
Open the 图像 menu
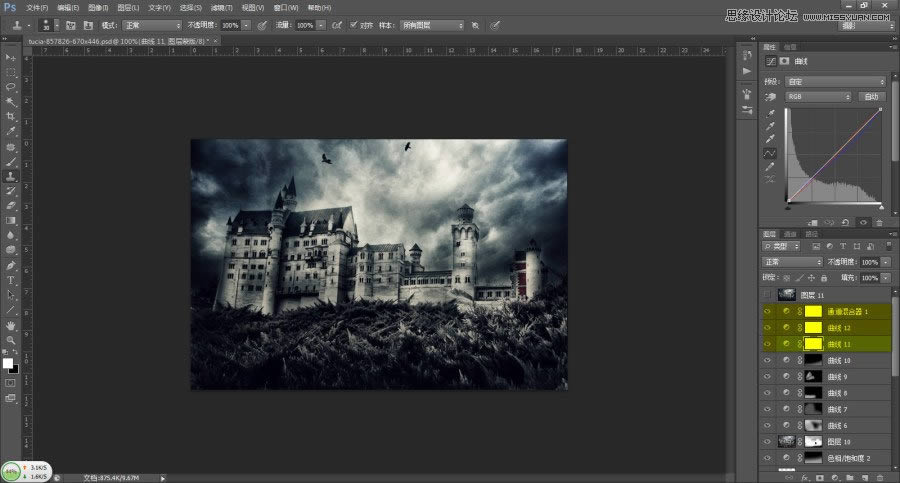pos(97,7)
